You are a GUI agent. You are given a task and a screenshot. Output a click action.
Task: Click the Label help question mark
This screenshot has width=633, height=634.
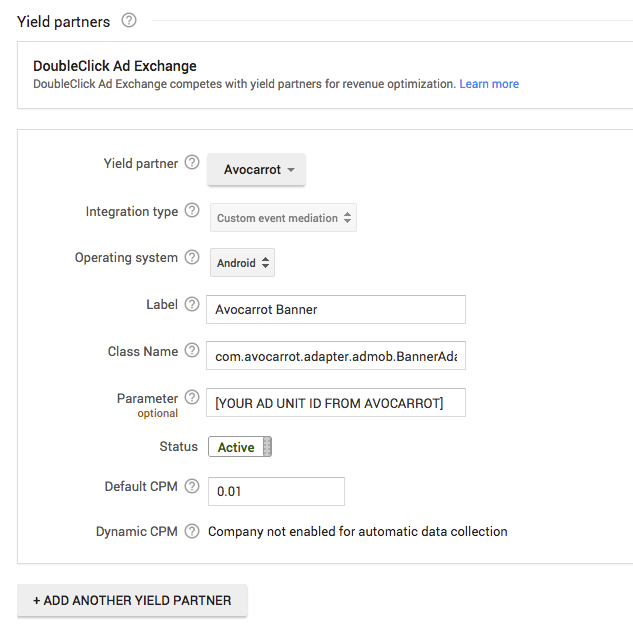coord(192,304)
